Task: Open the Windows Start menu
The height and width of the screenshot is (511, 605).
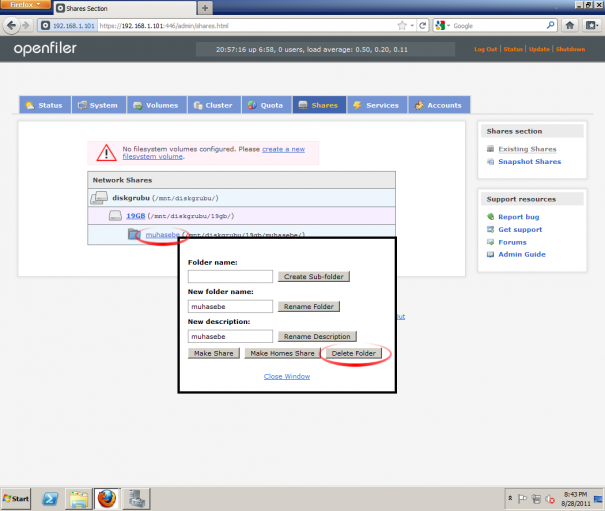Action: point(16,499)
